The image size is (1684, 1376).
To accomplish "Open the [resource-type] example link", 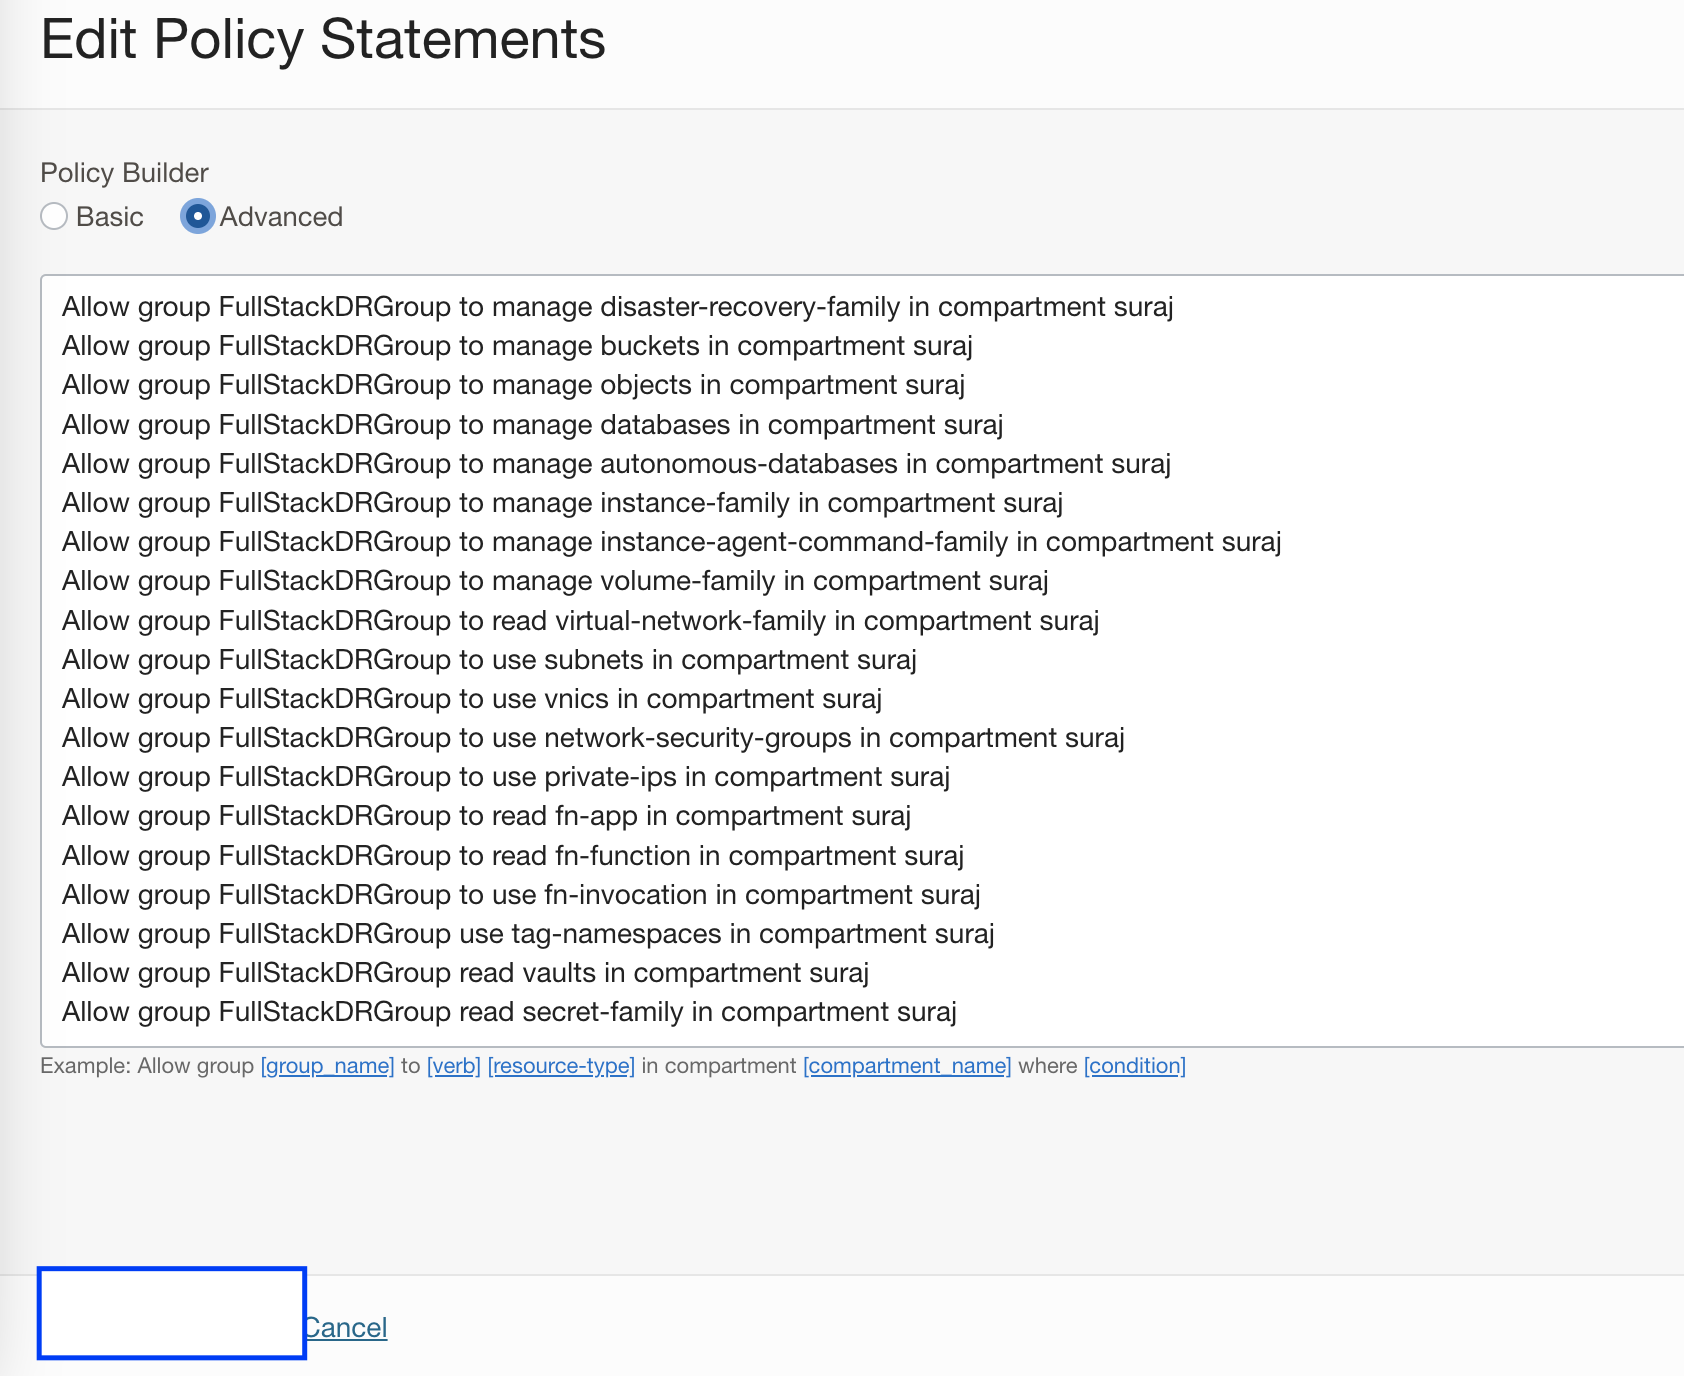I will pyautogui.click(x=561, y=1066).
